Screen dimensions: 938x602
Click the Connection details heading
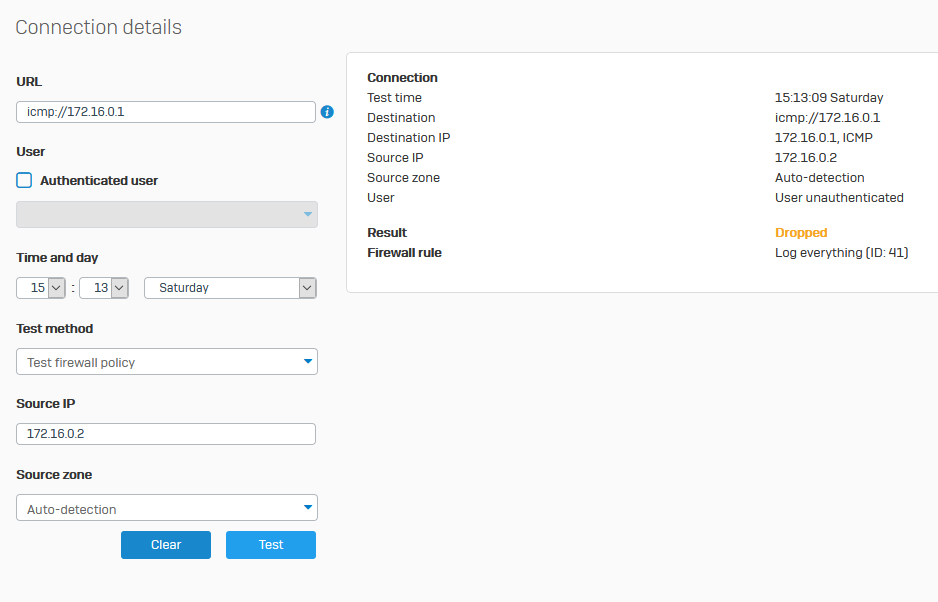(x=99, y=27)
